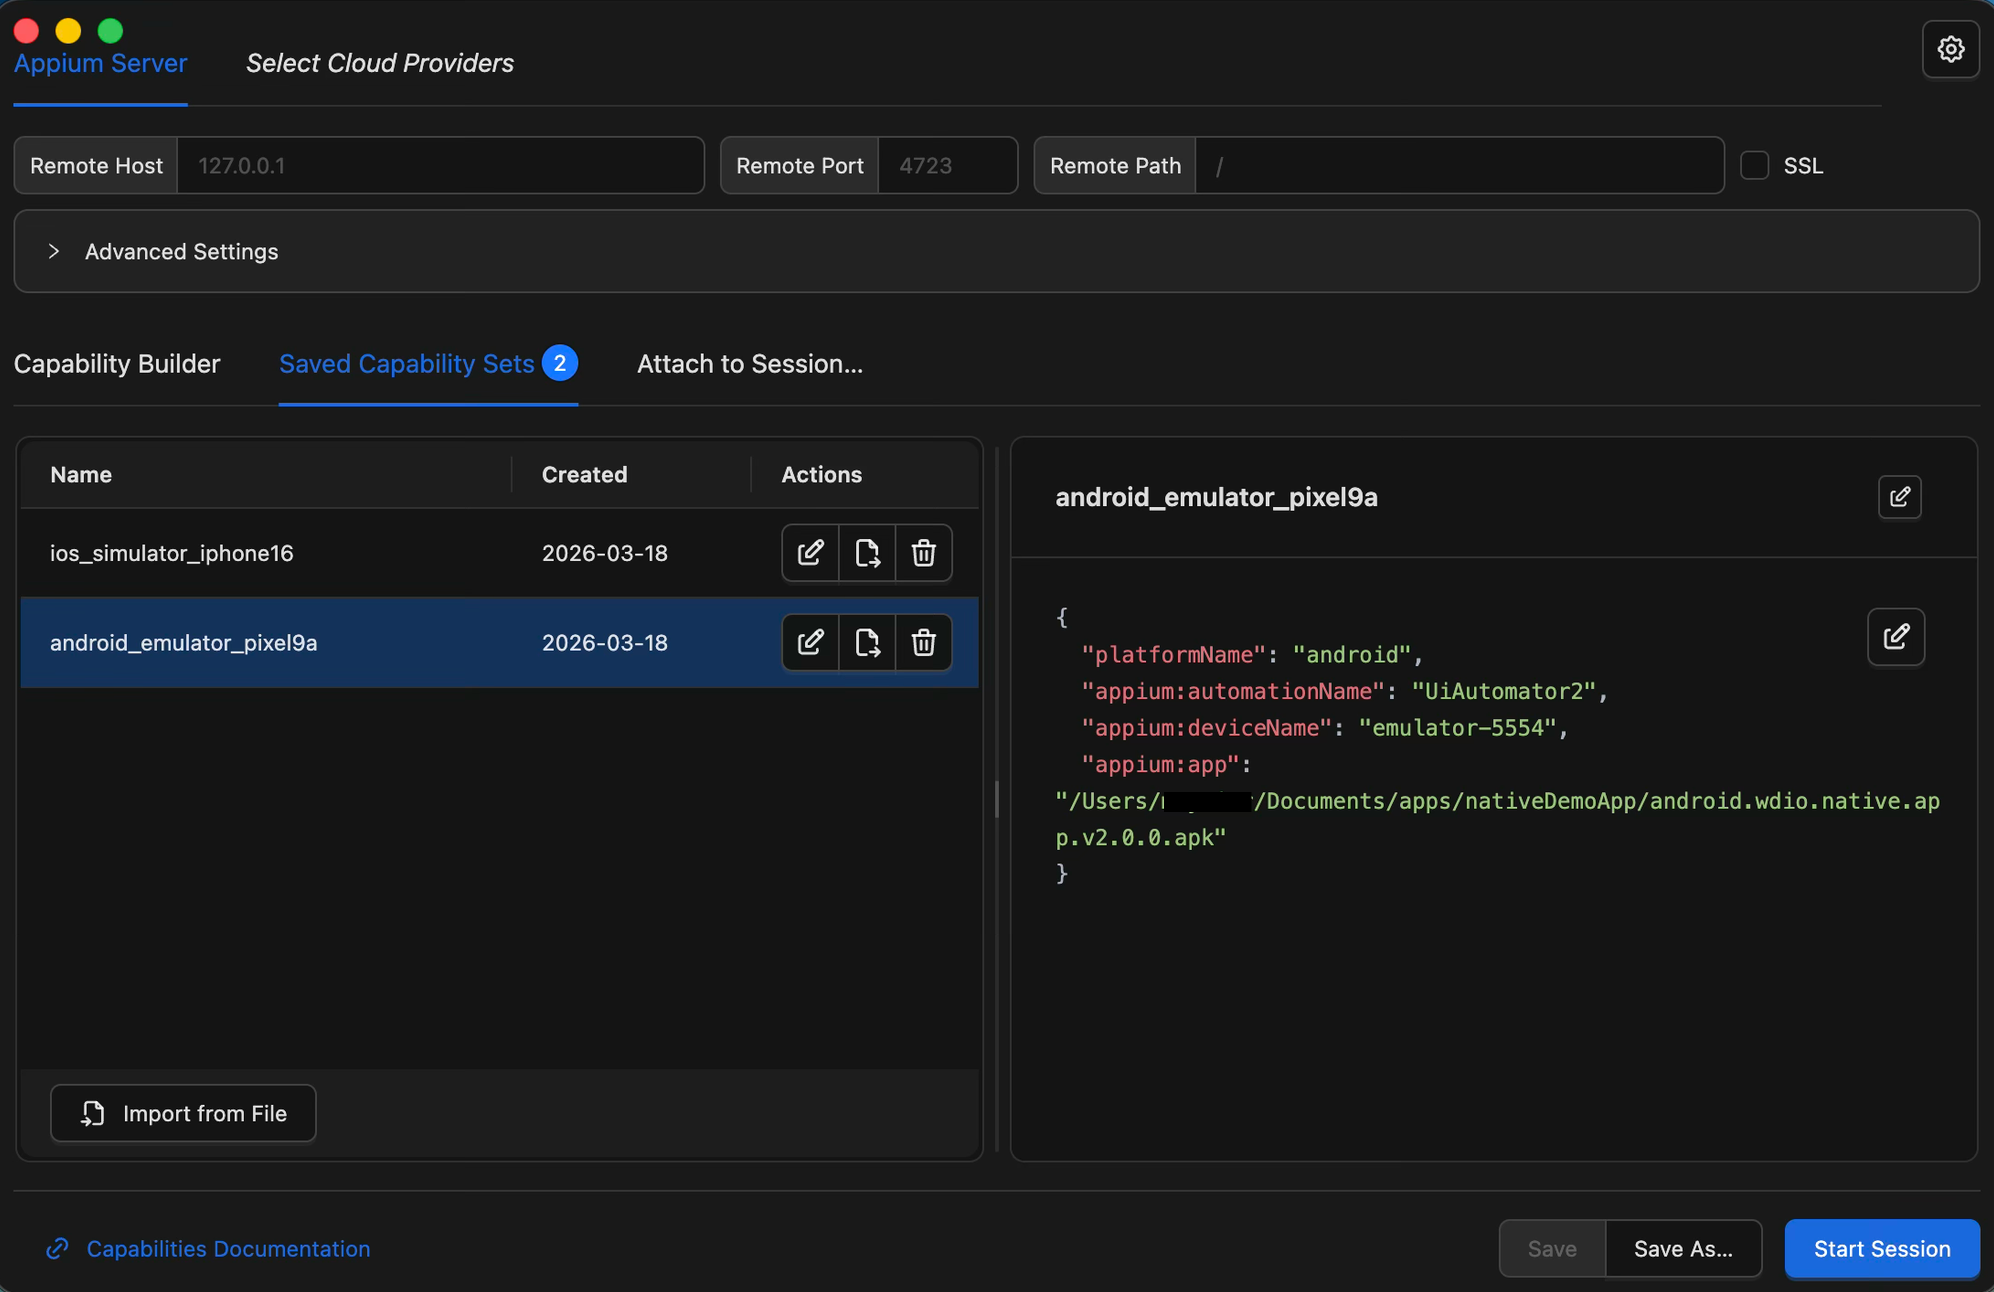1994x1292 pixels.
Task: Edit the android_emulator_pixel9a row entry
Action: pyautogui.click(x=810, y=642)
